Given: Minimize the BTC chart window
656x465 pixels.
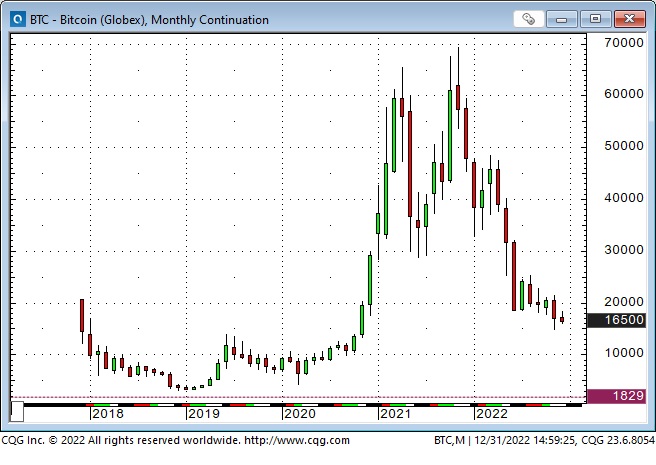Looking at the screenshot, I should coord(561,19).
